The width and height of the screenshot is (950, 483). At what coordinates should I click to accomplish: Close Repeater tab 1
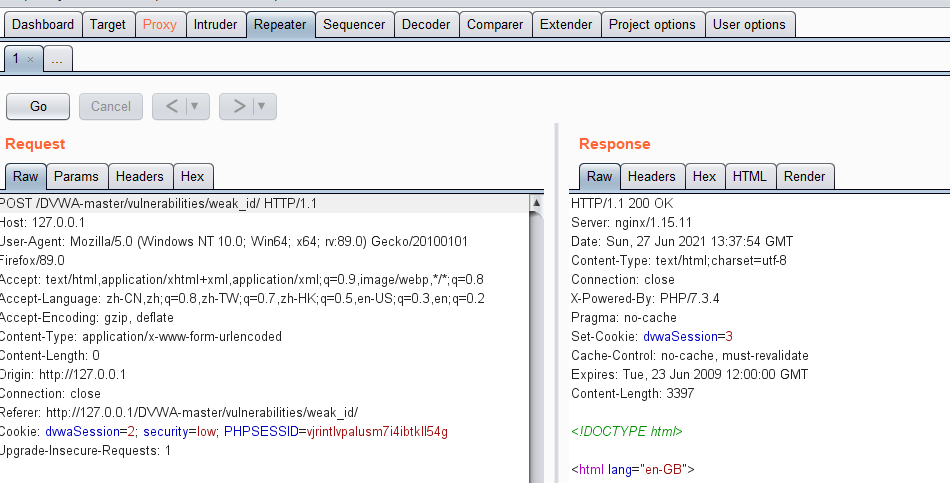30,60
